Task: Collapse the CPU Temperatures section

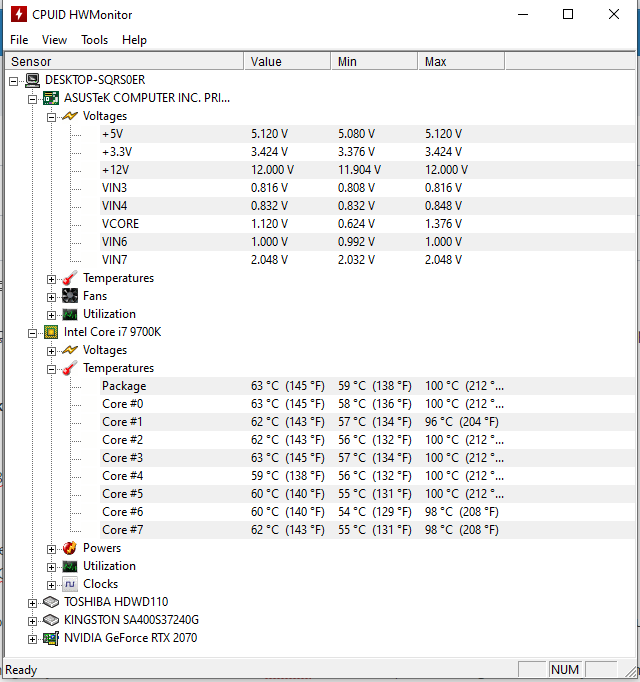Action: [51, 369]
